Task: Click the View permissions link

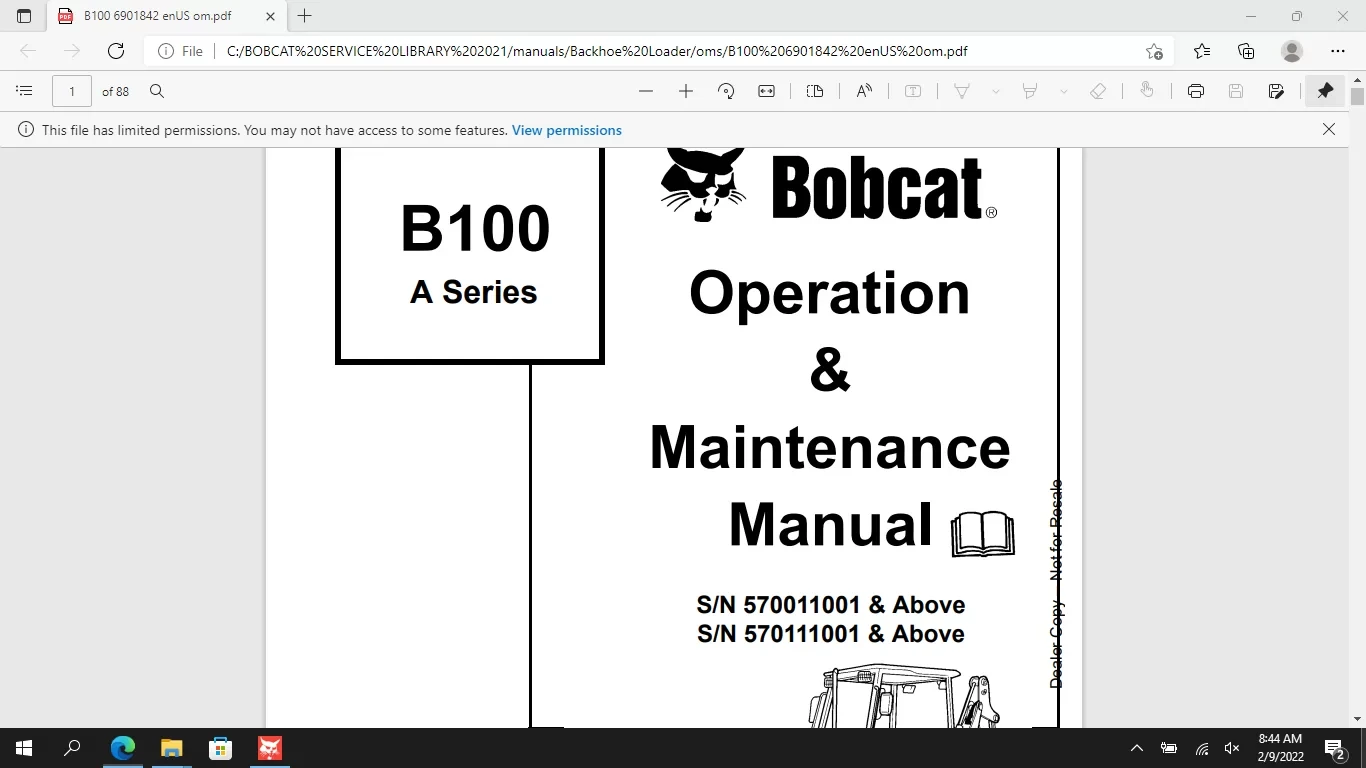Action: [567, 130]
